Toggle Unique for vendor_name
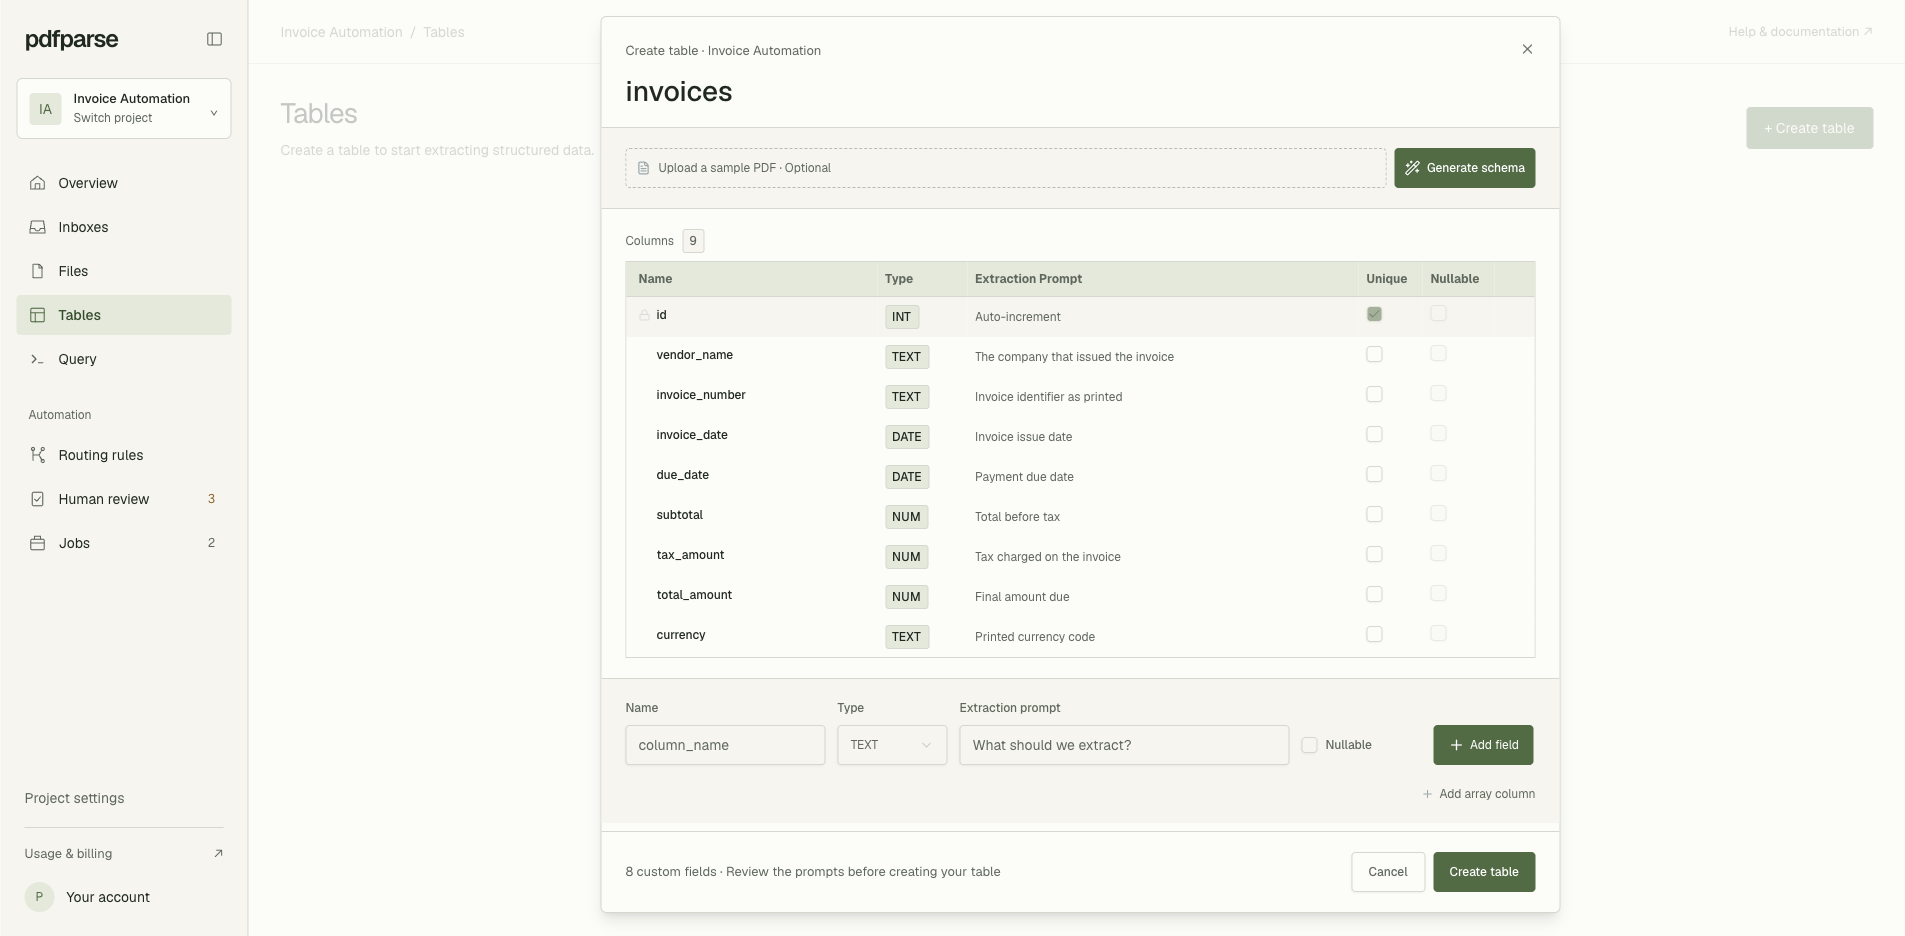 click(x=1374, y=354)
